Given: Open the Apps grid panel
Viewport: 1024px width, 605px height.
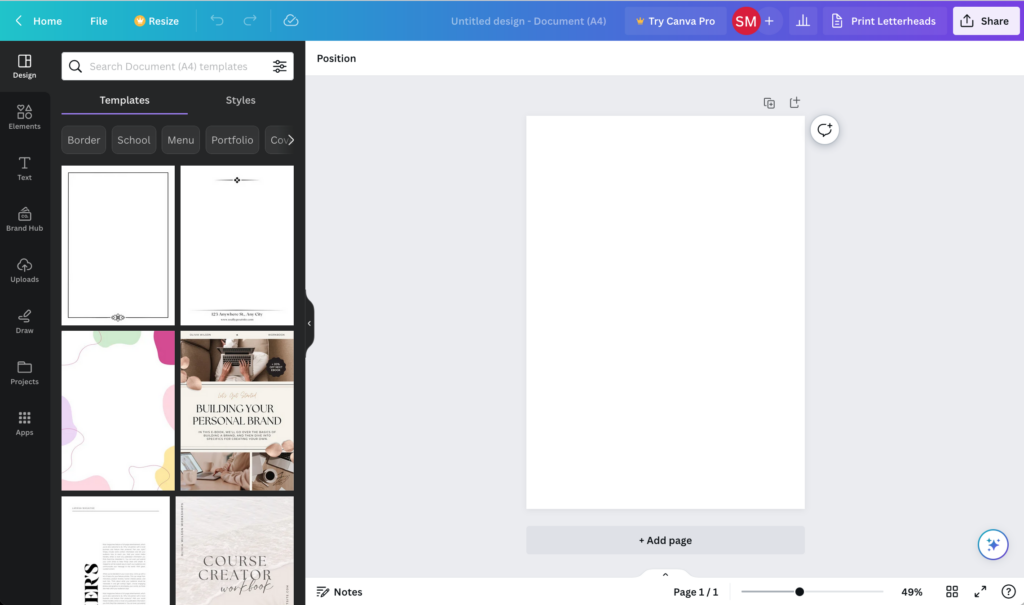Looking at the screenshot, I should (x=24, y=423).
